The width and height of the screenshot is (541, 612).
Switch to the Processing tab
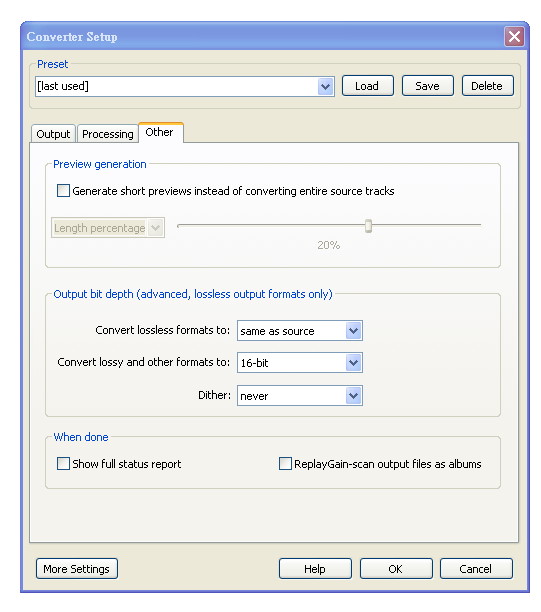[x=108, y=134]
